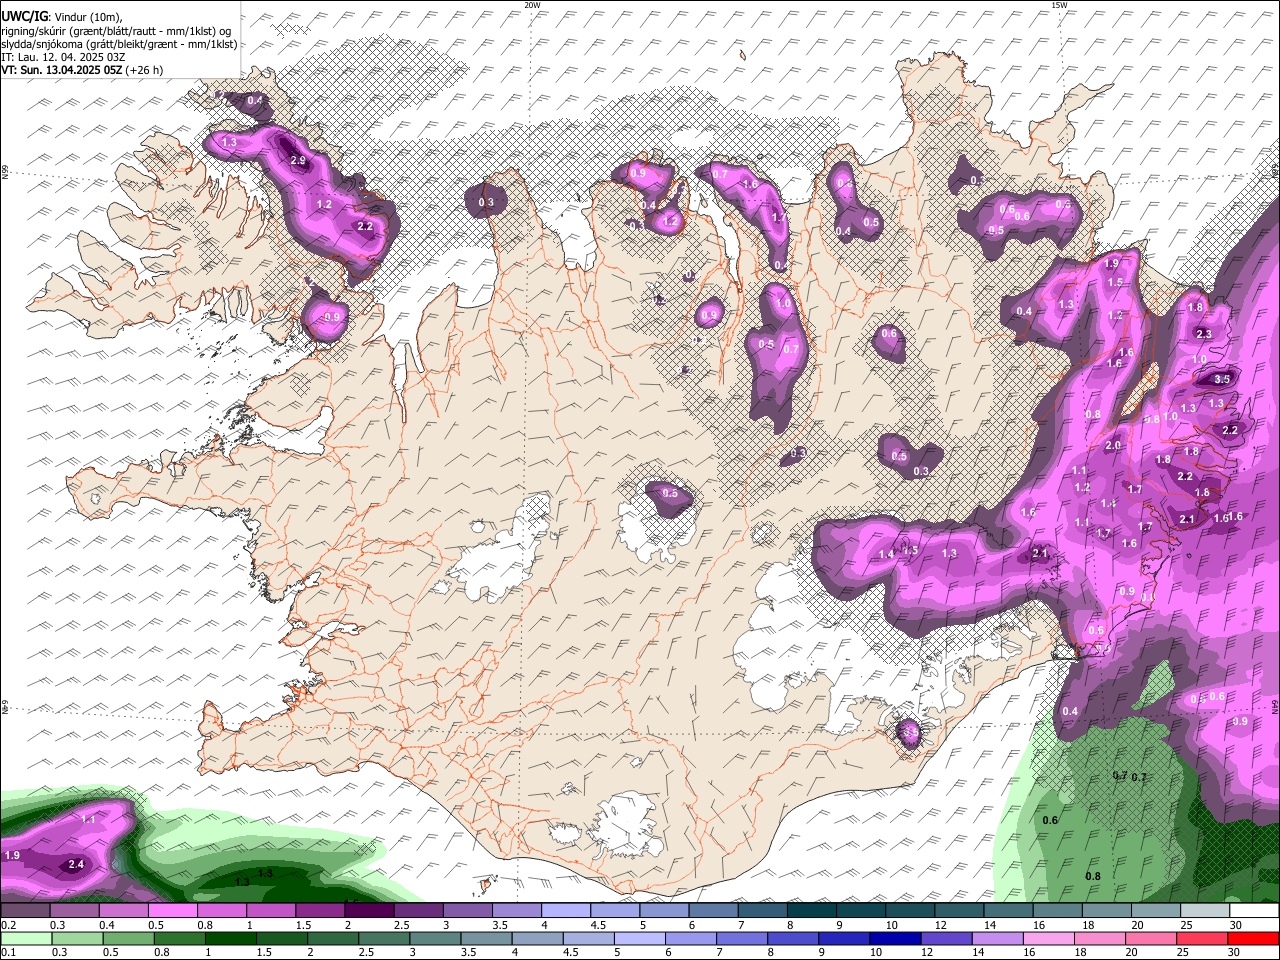Viewport: 1280px width, 960px height.
Task: Select bottom-row dark green swatch between 1 and 1.5
Action: point(222,938)
